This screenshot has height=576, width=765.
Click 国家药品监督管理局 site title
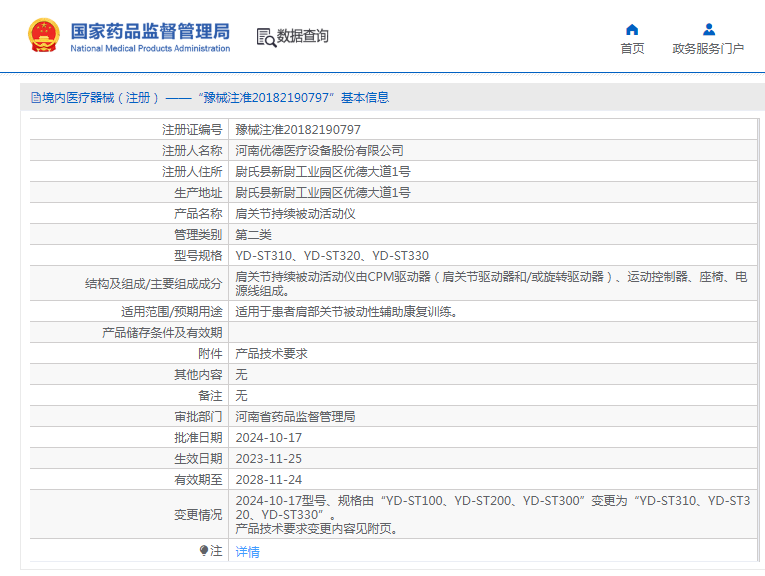(x=150, y=31)
